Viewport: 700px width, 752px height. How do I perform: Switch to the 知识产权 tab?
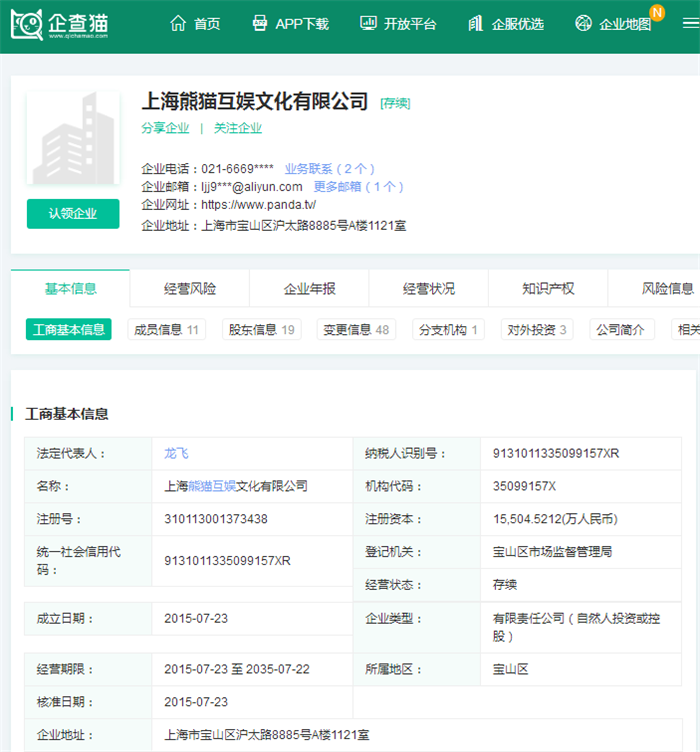point(548,288)
